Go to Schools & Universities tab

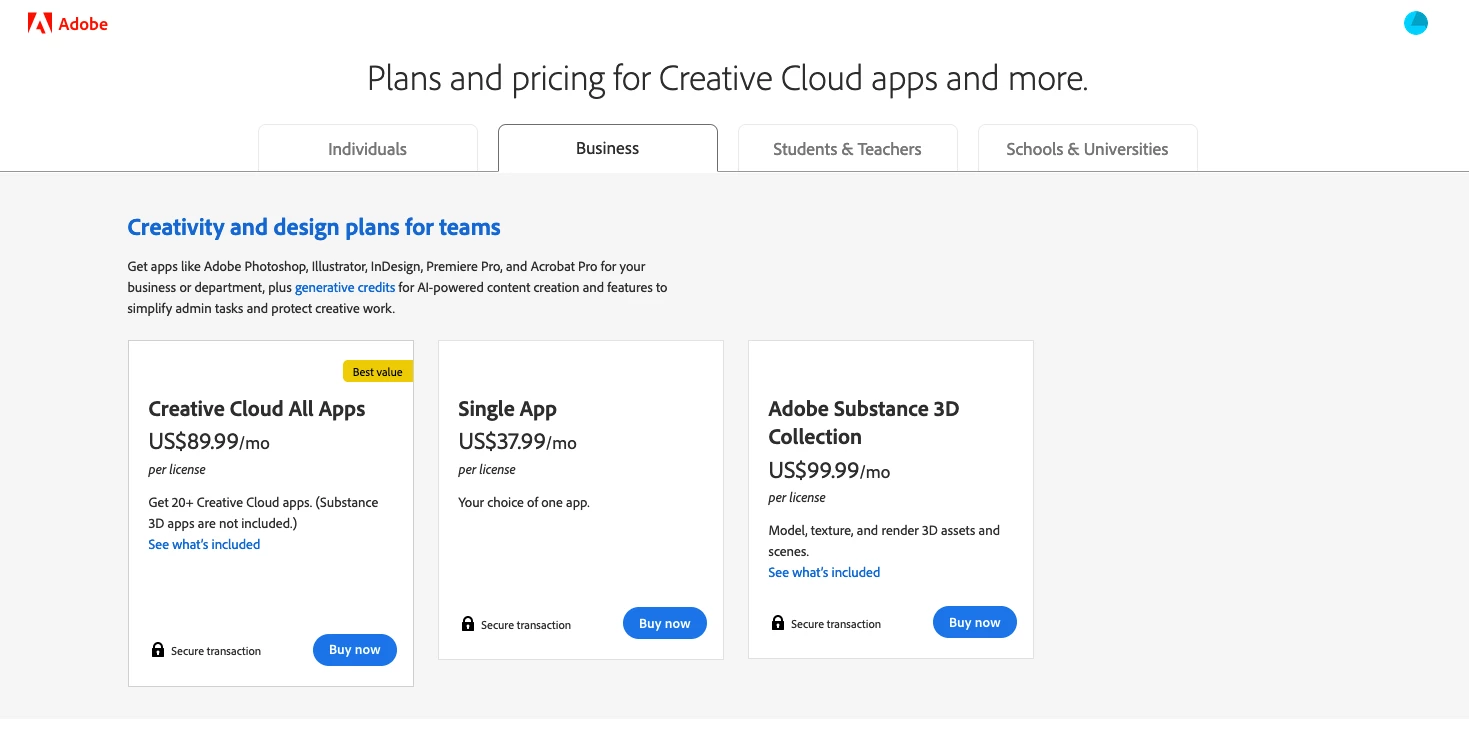click(1087, 149)
